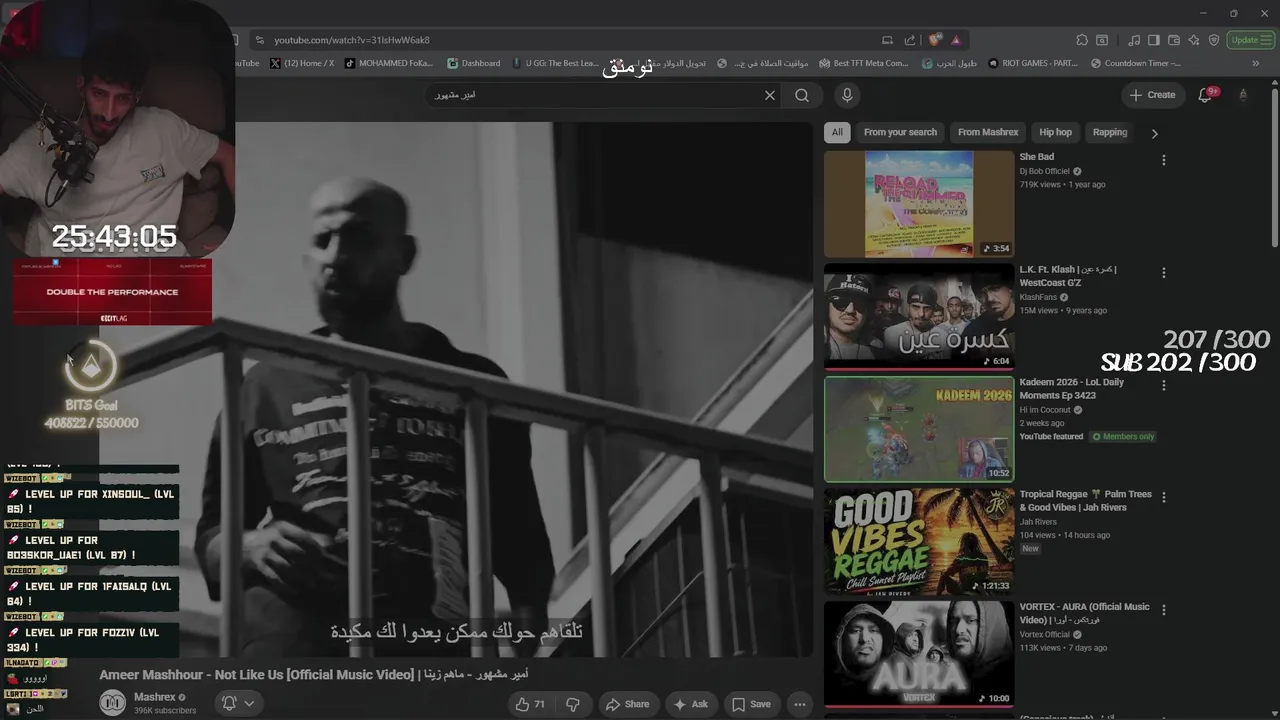Visit the Jah Rivers channel
This screenshot has height=720, width=1280.
pos(1038,522)
